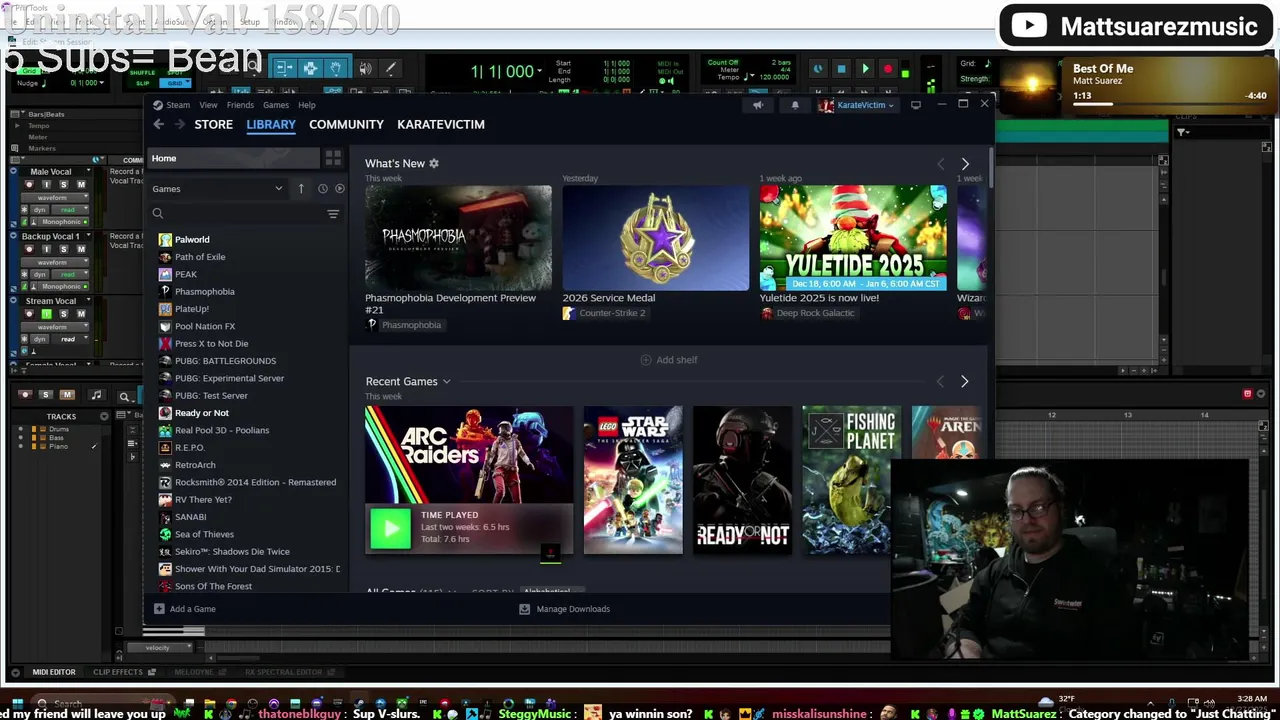Click the clips list filter funnel in Pro Tools
This screenshot has width=1280, height=720.
(1182, 132)
